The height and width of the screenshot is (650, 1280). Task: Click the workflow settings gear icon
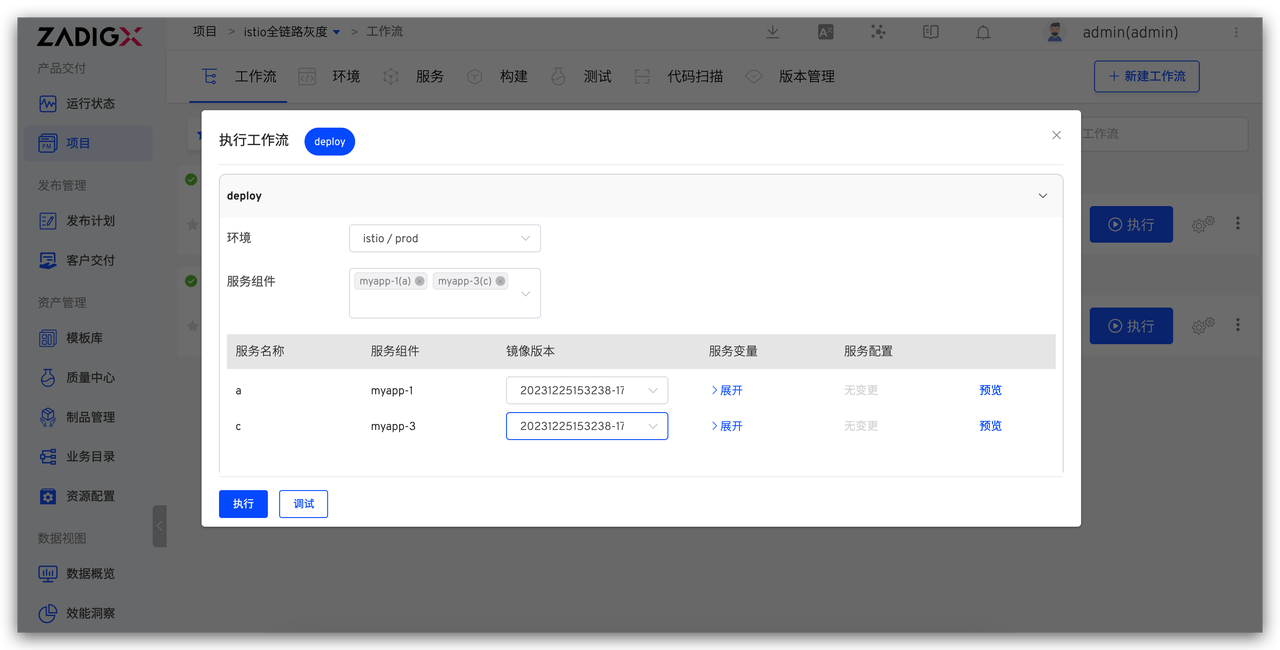1203,223
